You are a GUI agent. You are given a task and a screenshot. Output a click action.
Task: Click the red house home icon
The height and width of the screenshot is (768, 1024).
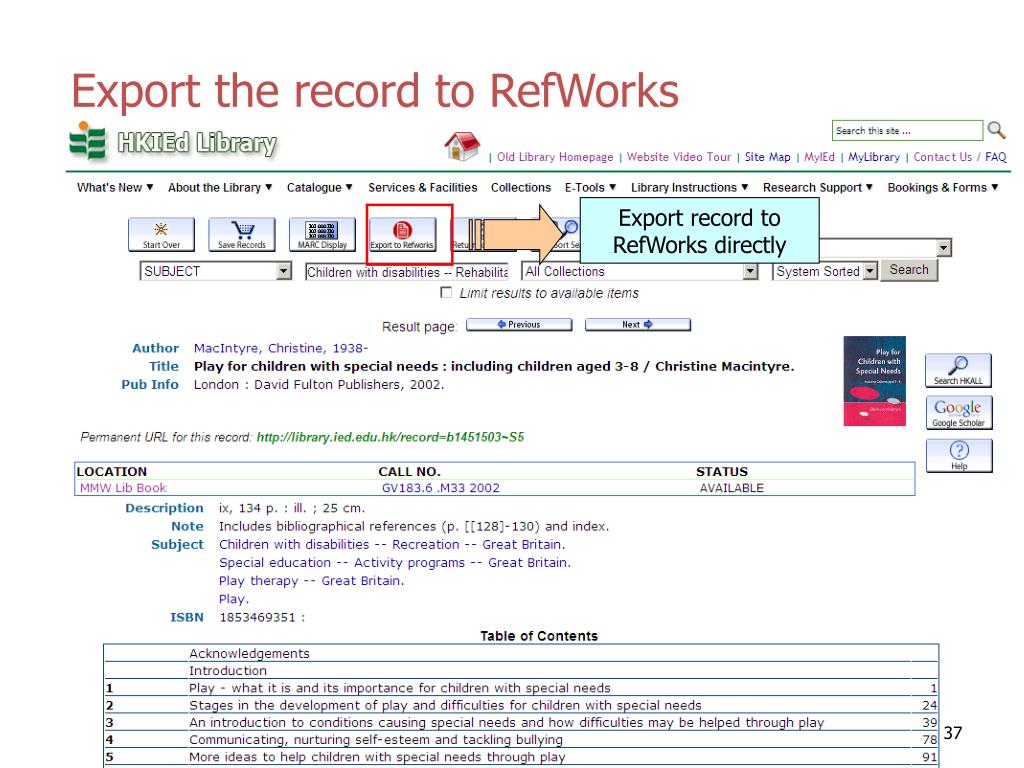click(x=462, y=145)
